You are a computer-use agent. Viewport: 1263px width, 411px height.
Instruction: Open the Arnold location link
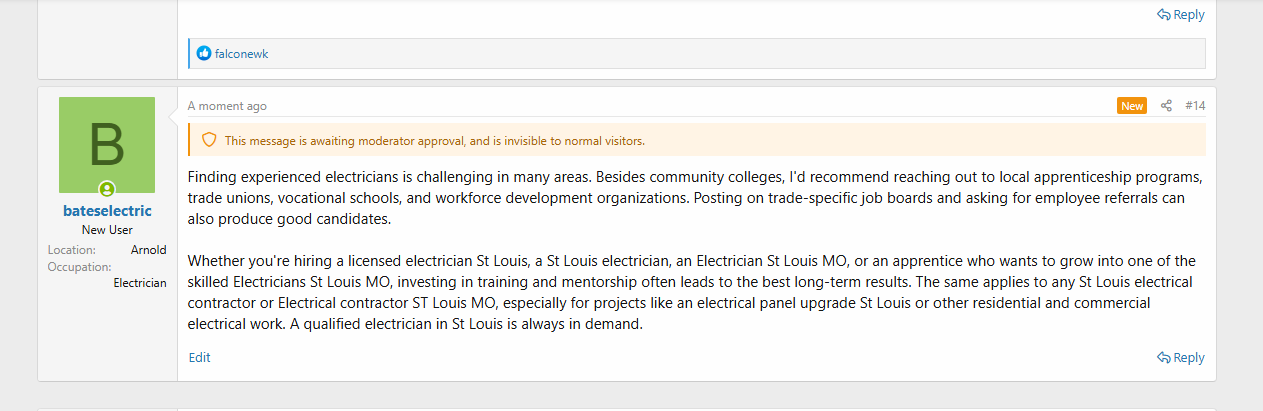[x=148, y=250]
